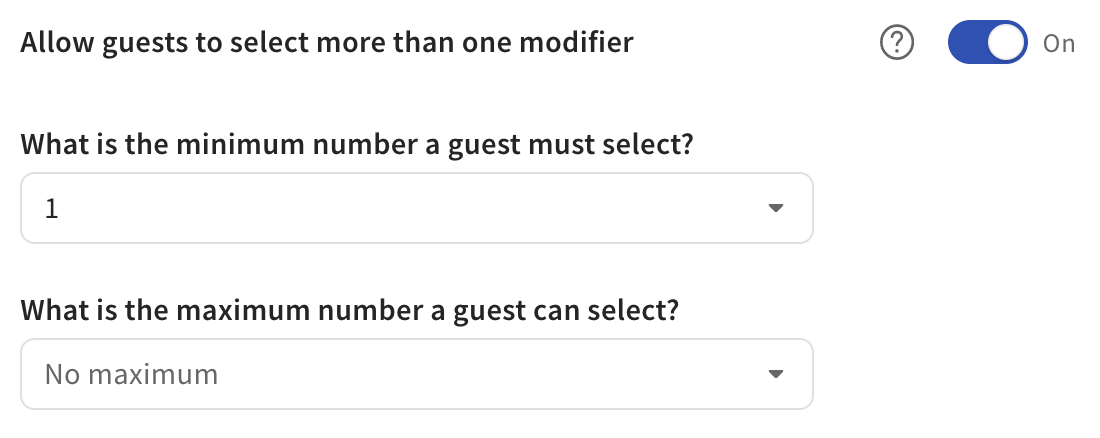This screenshot has height=438, width=1100.
Task: Open the minimum number dropdown
Action: (416, 209)
